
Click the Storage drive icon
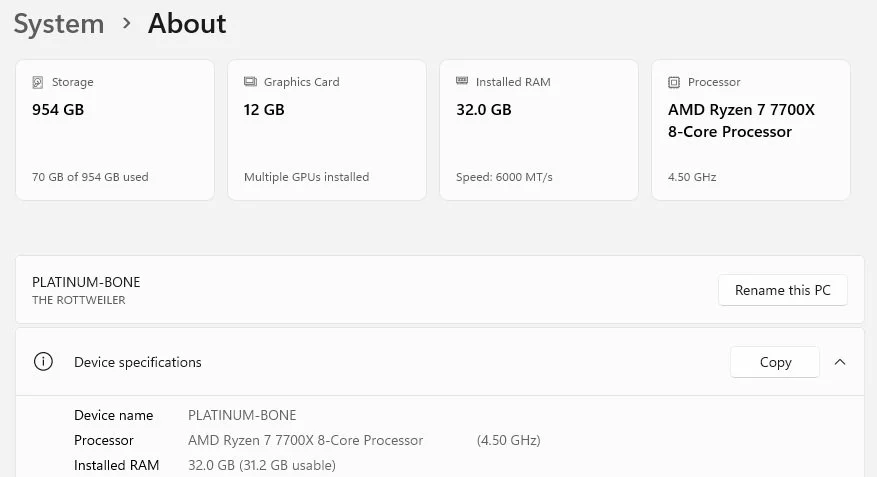tap(38, 82)
